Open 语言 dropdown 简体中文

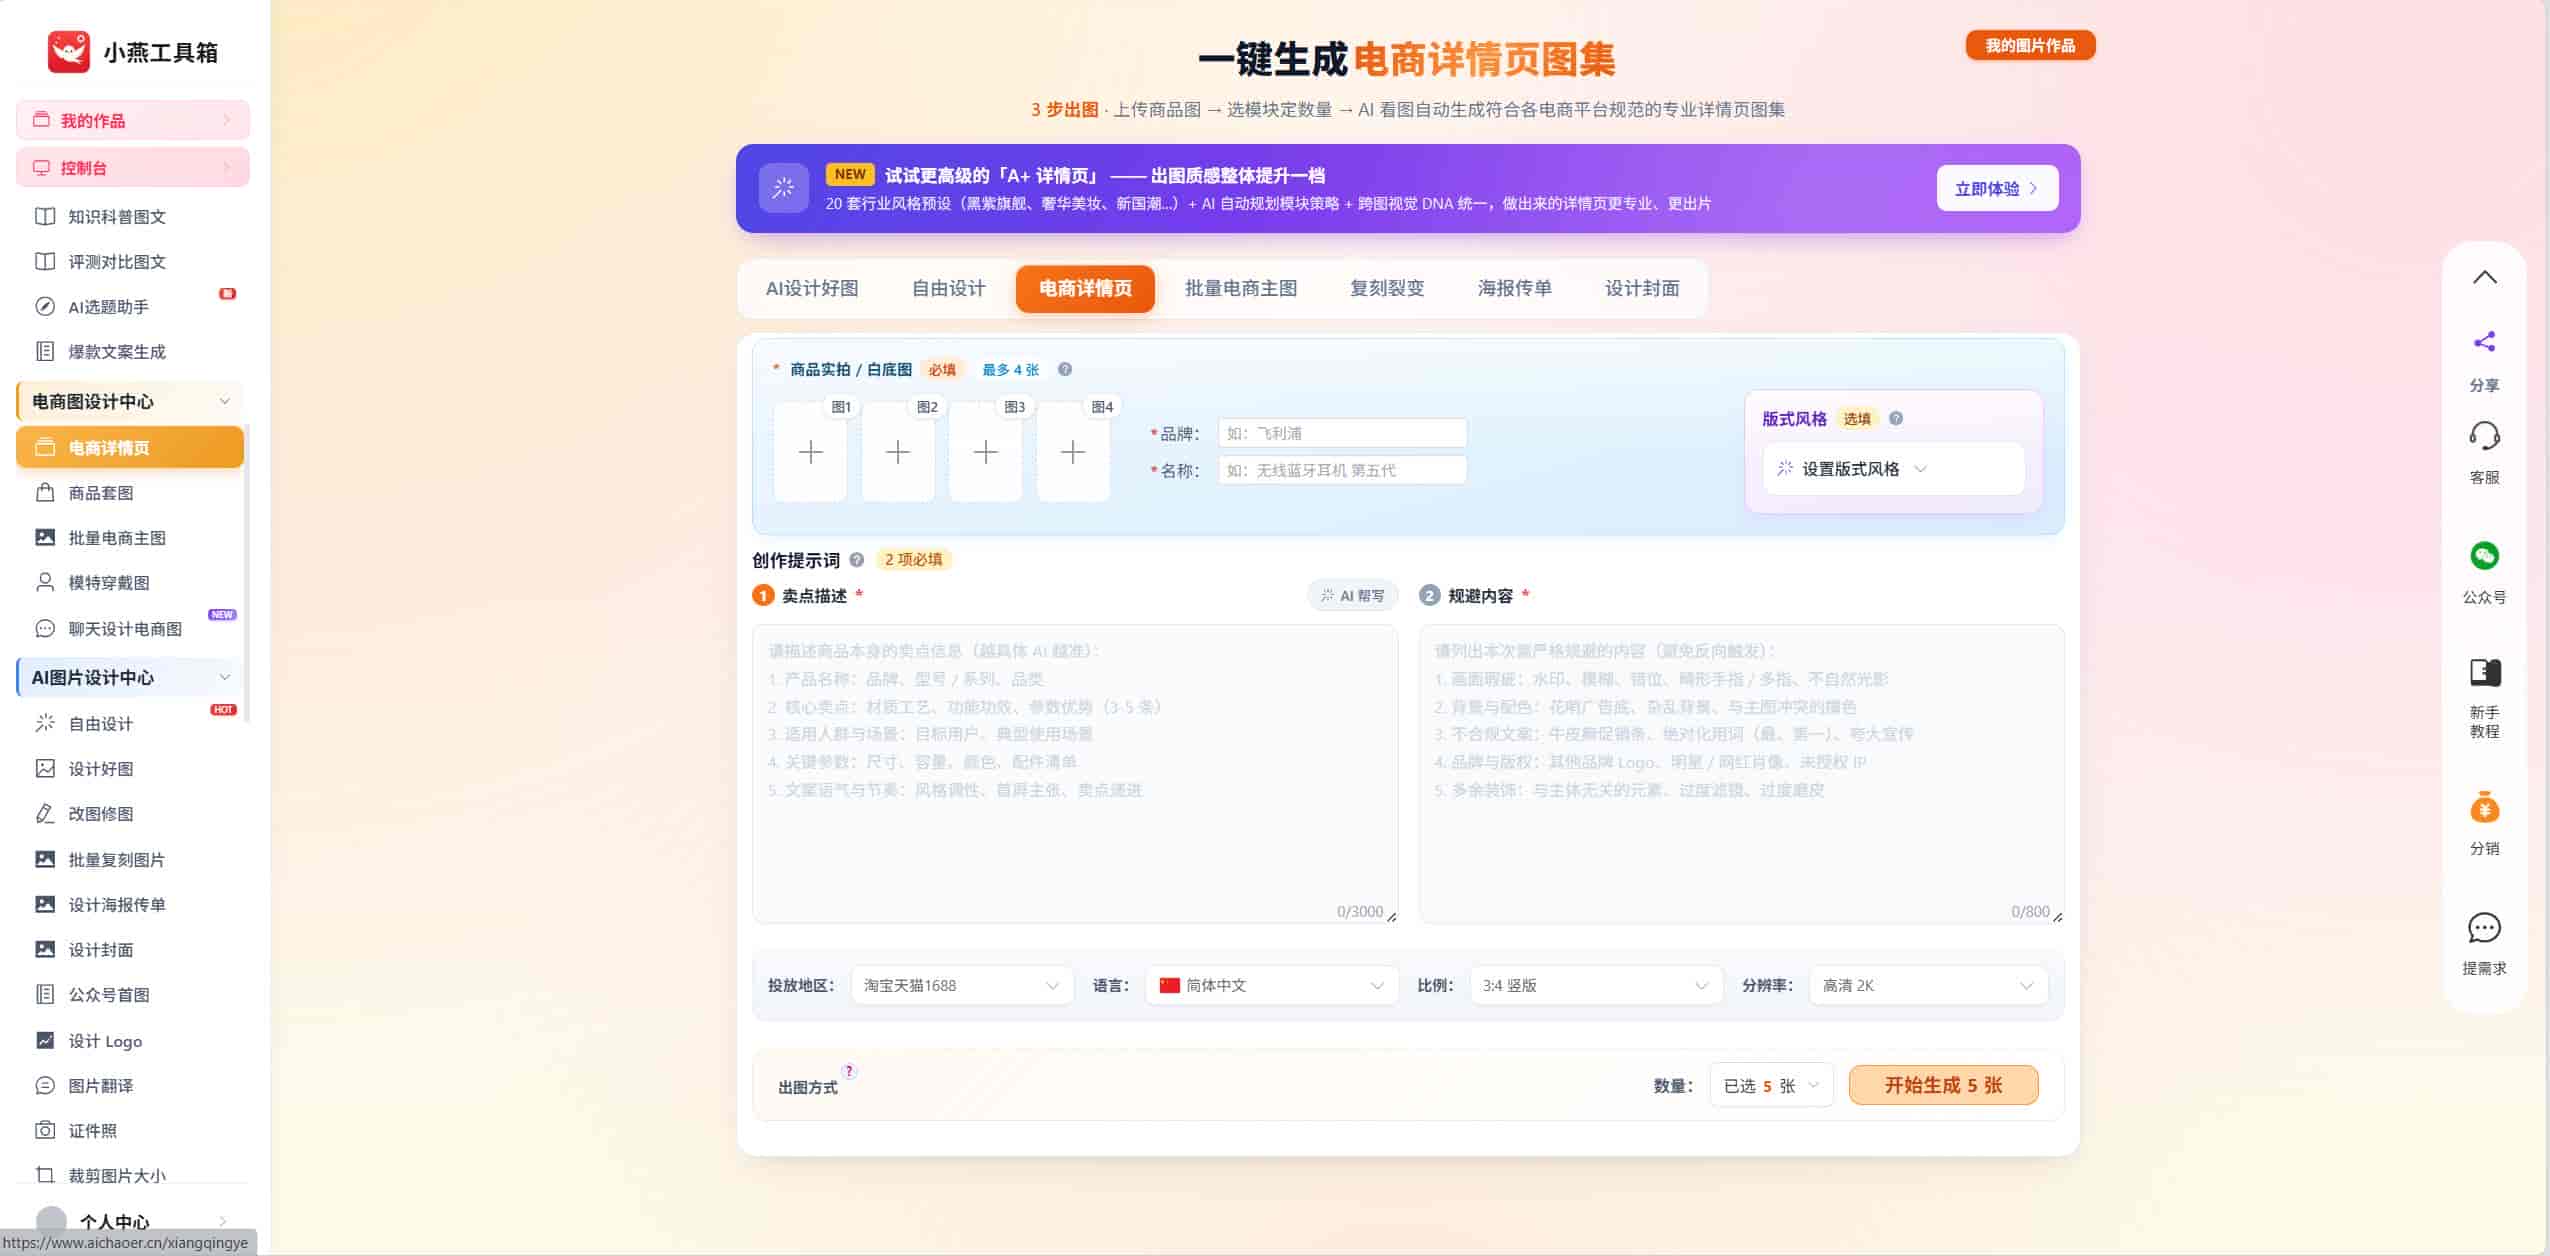[x=1271, y=986]
